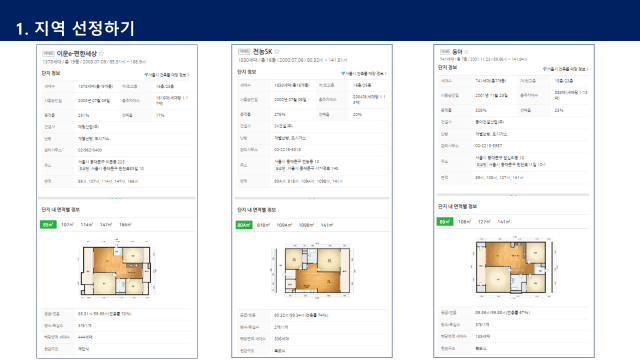Click phone number 02-962-0400 in 이문e-편한세상 card

coord(90,150)
